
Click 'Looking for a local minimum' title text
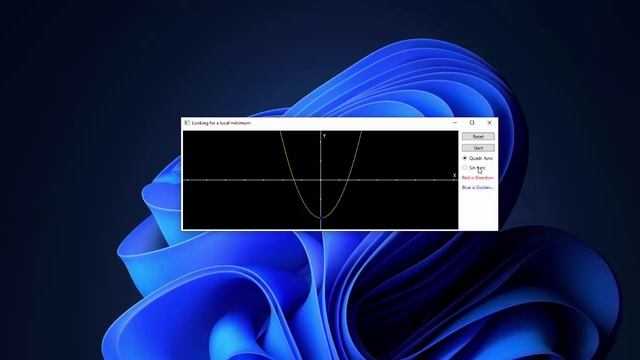(221, 123)
